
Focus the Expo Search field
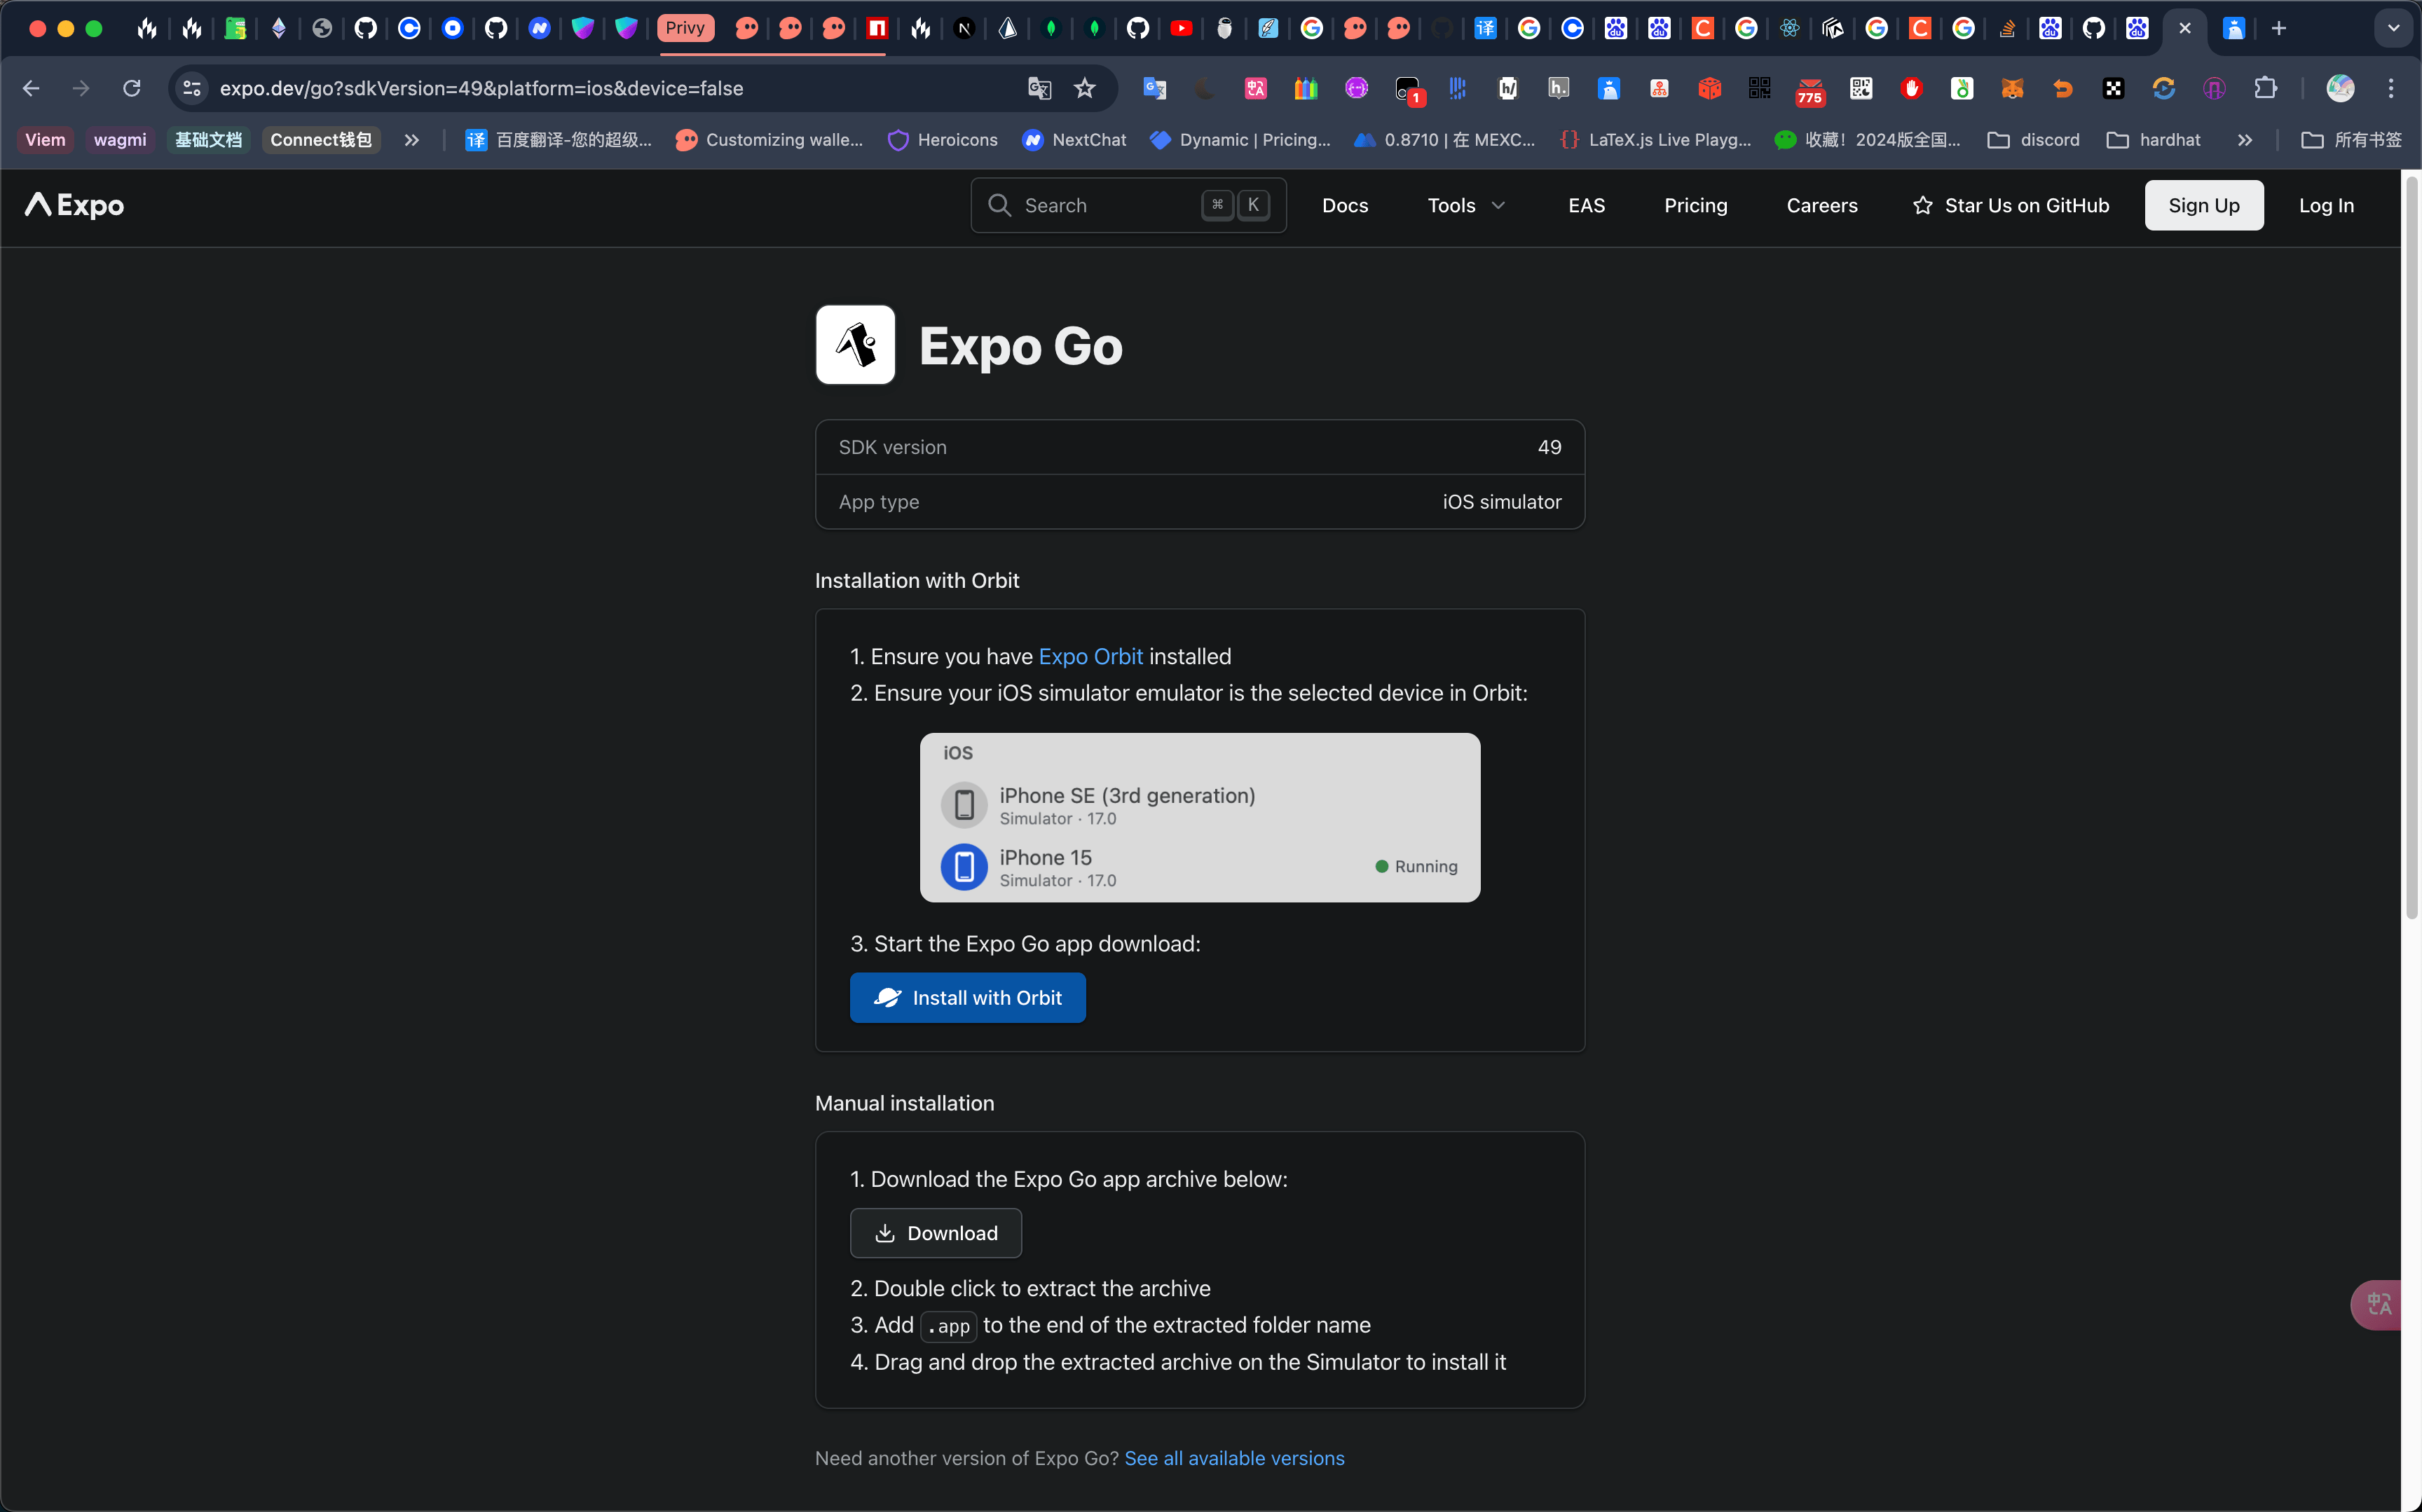click(1128, 205)
